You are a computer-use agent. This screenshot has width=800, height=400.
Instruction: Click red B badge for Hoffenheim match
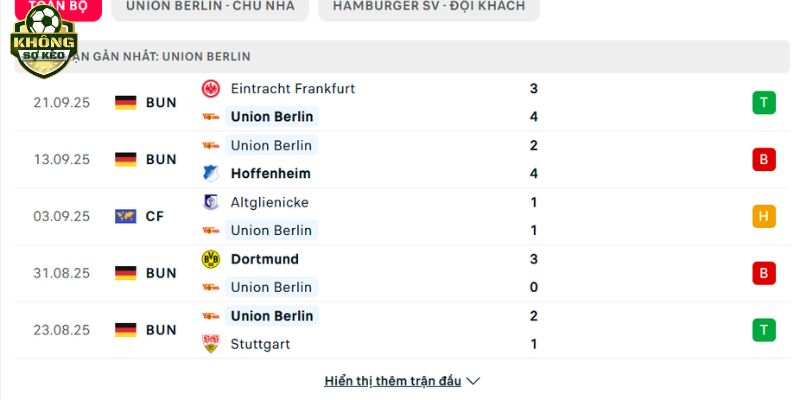[764, 160]
